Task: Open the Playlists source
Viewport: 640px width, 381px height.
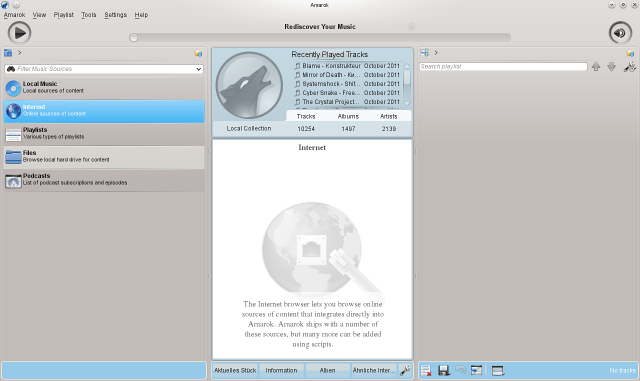Action: (104, 134)
